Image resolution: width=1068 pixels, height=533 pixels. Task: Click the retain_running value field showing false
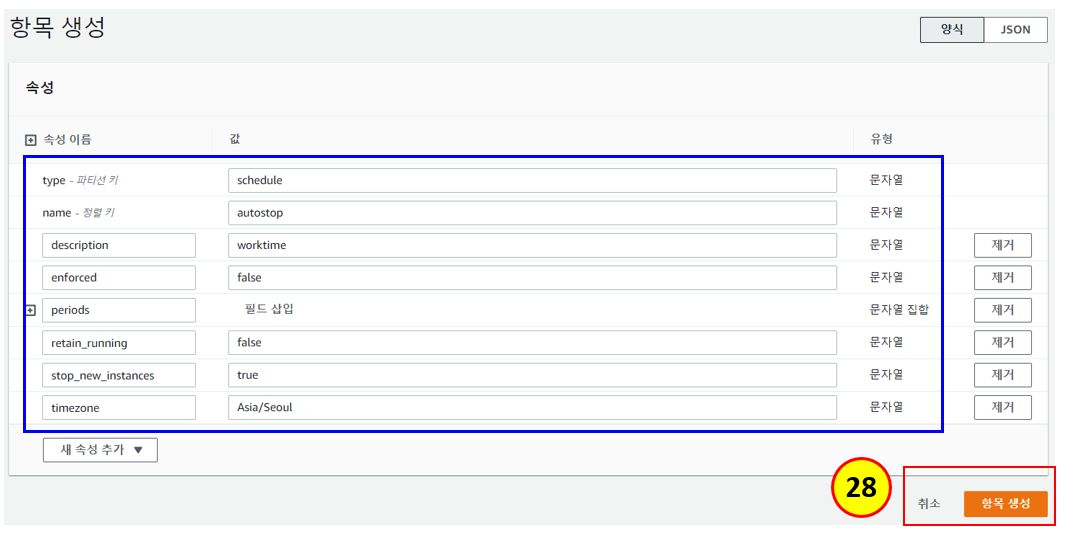coord(532,342)
